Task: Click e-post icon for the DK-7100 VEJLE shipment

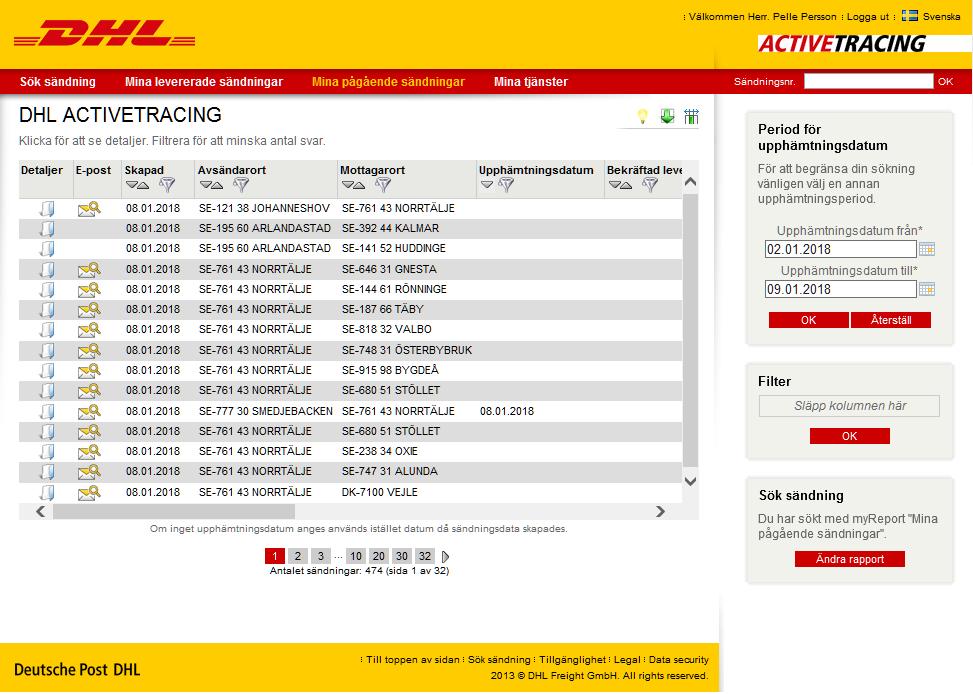Action: click(x=89, y=492)
